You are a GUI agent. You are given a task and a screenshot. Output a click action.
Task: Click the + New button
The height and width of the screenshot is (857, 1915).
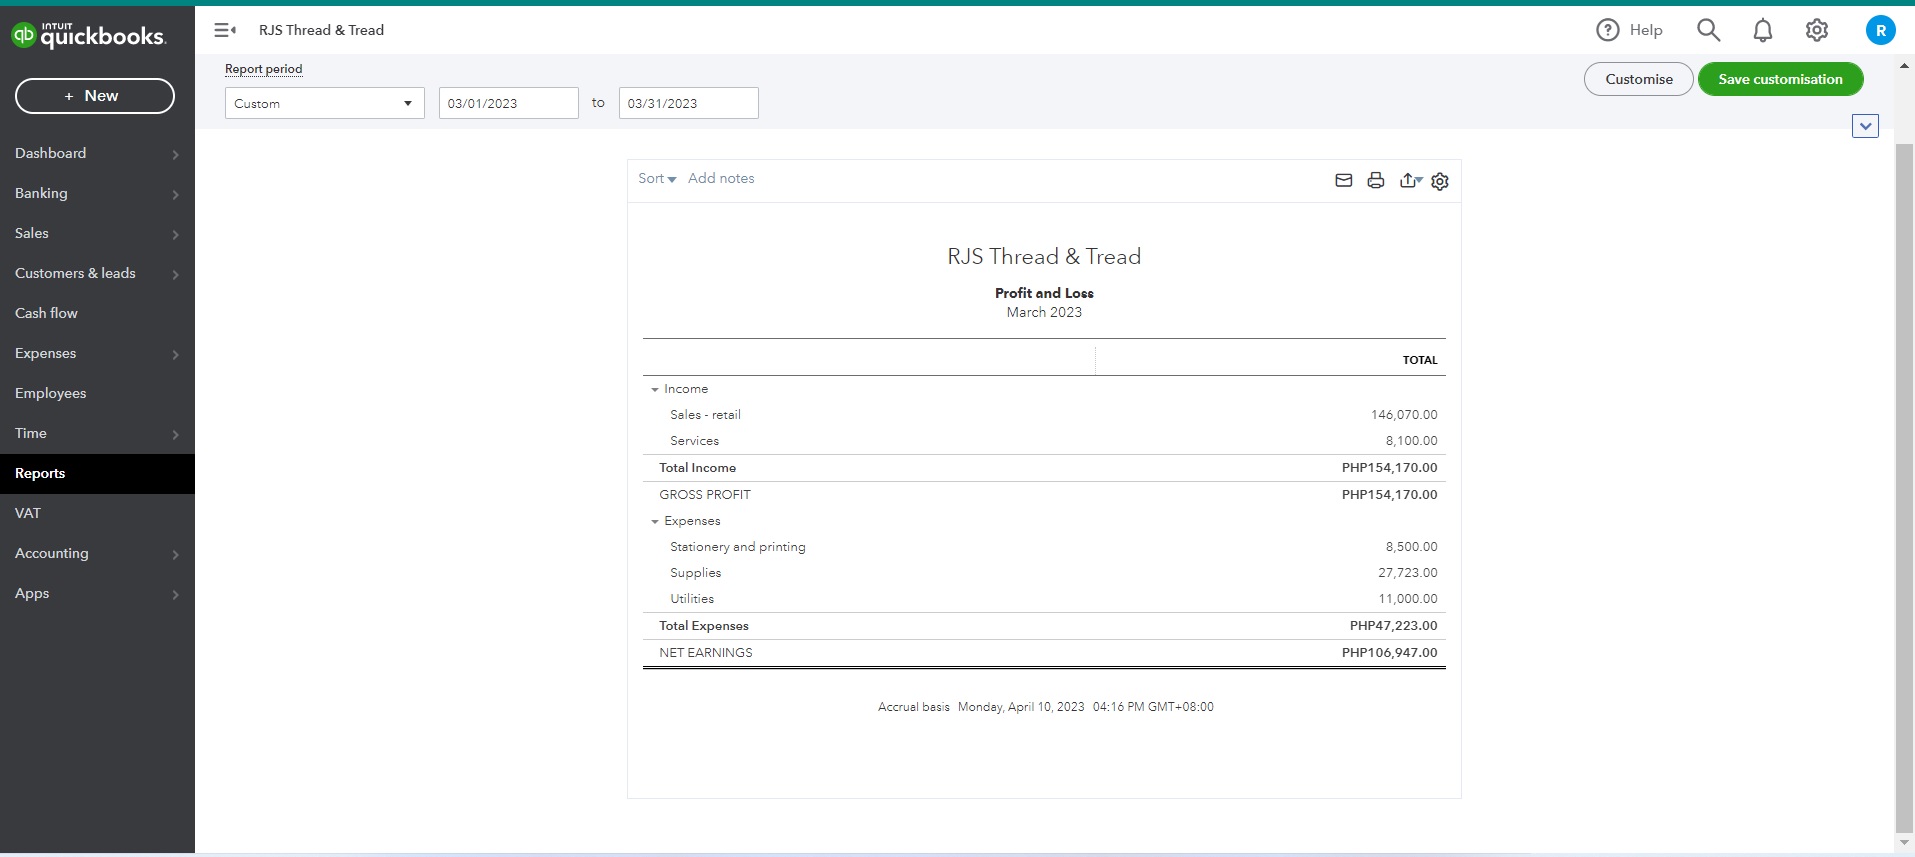click(x=95, y=96)
